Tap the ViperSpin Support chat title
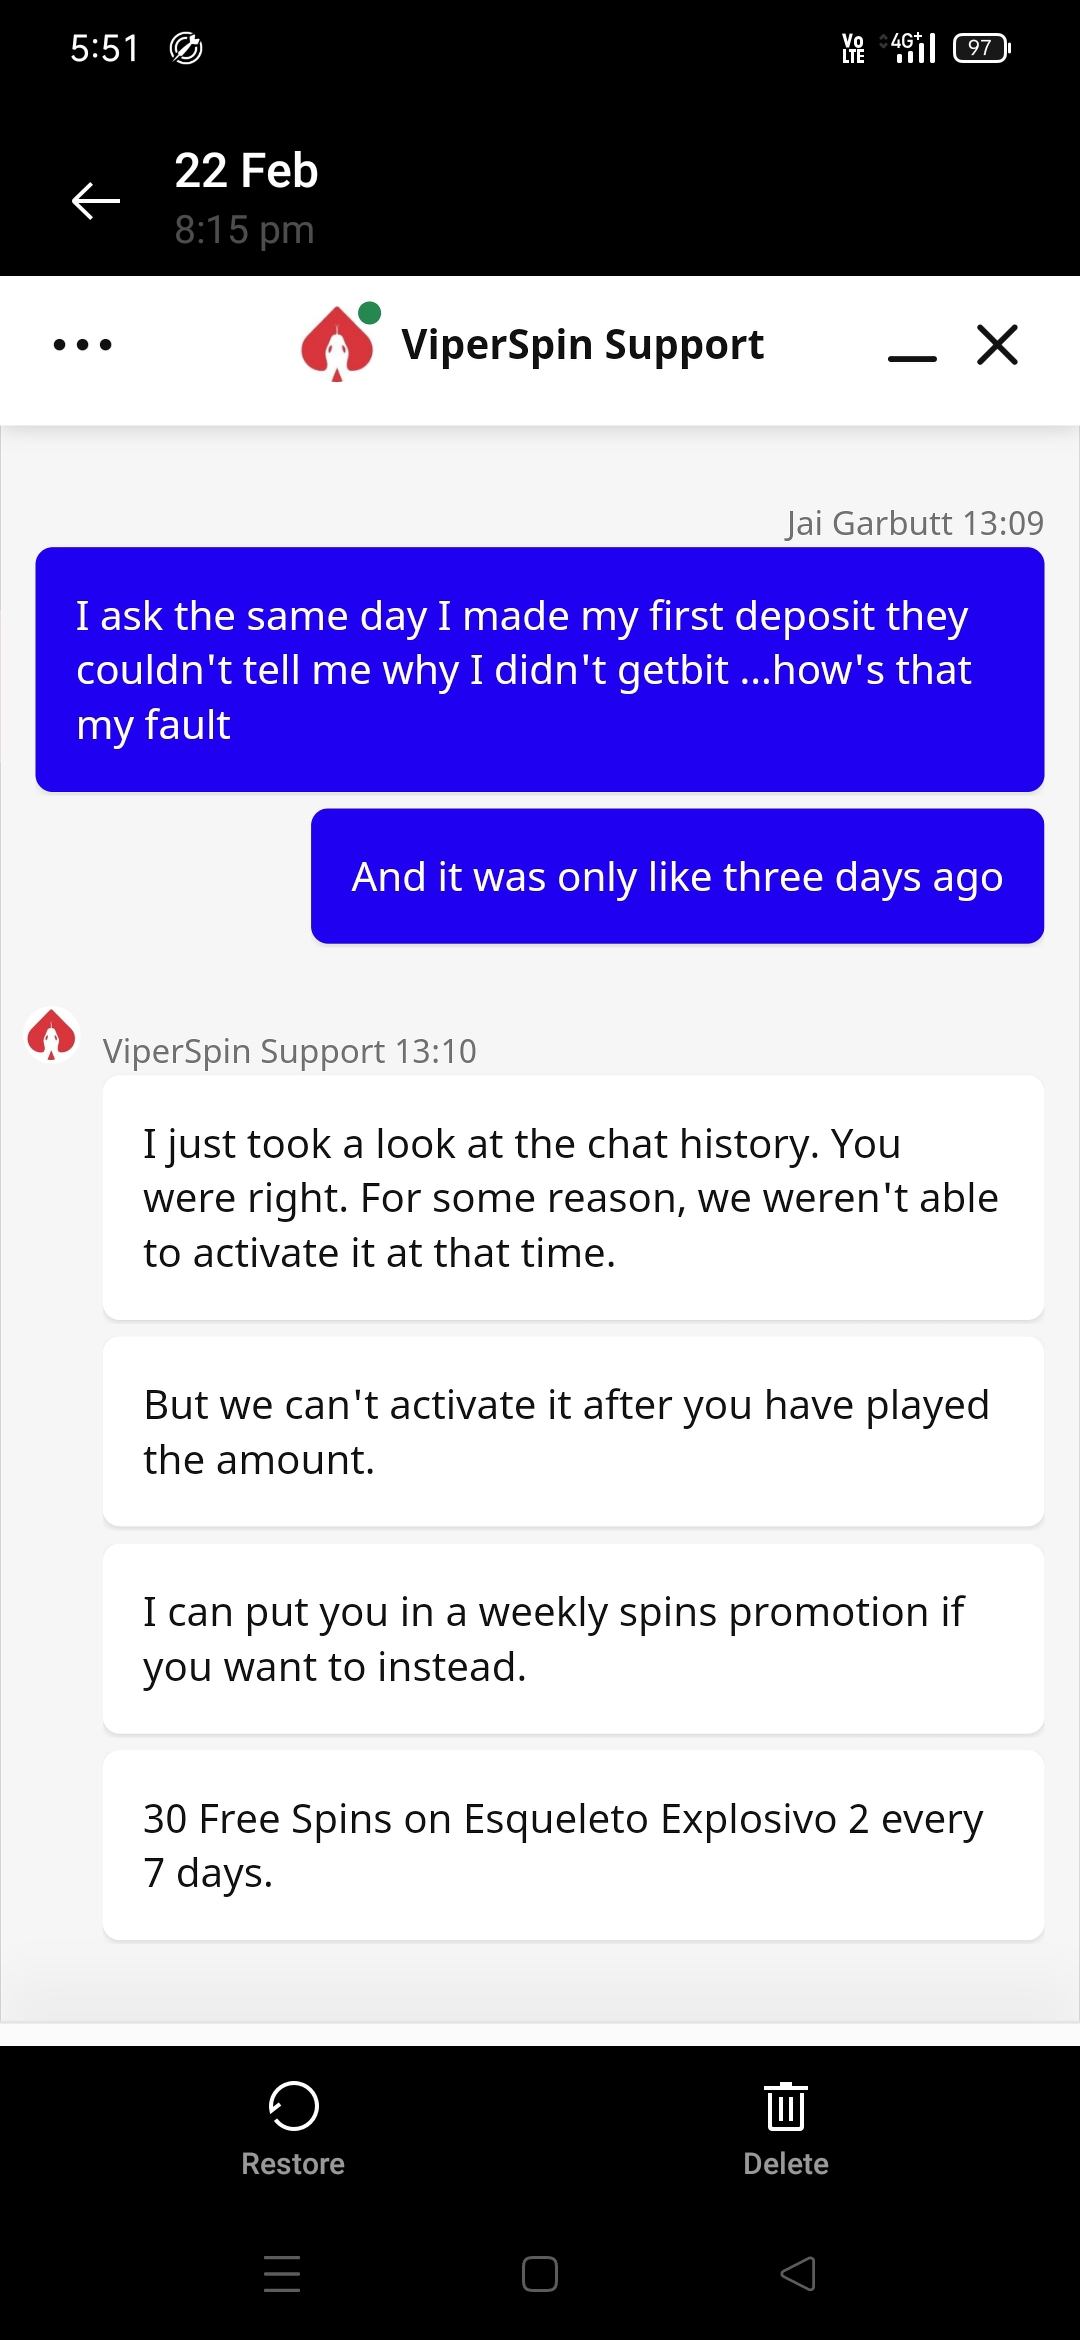Screen dimensions: 1080x2340 582,345
